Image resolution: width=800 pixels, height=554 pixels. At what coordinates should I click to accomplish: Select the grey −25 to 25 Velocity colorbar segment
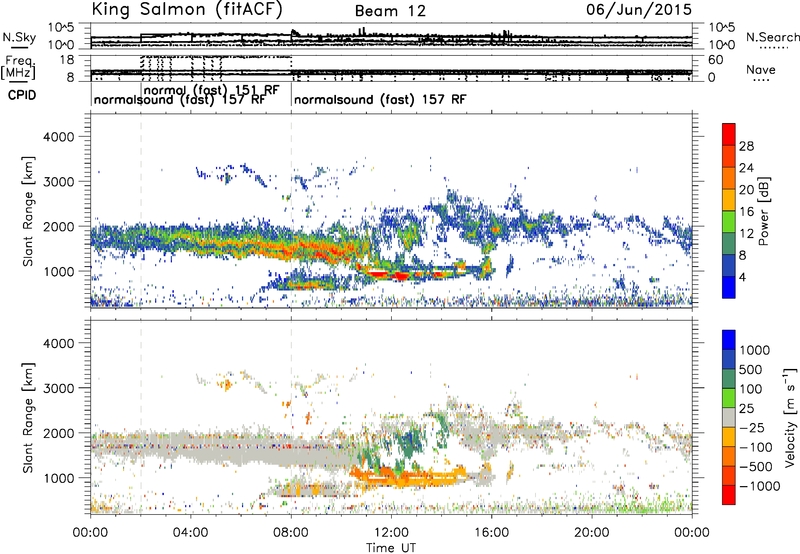[729, 418]
